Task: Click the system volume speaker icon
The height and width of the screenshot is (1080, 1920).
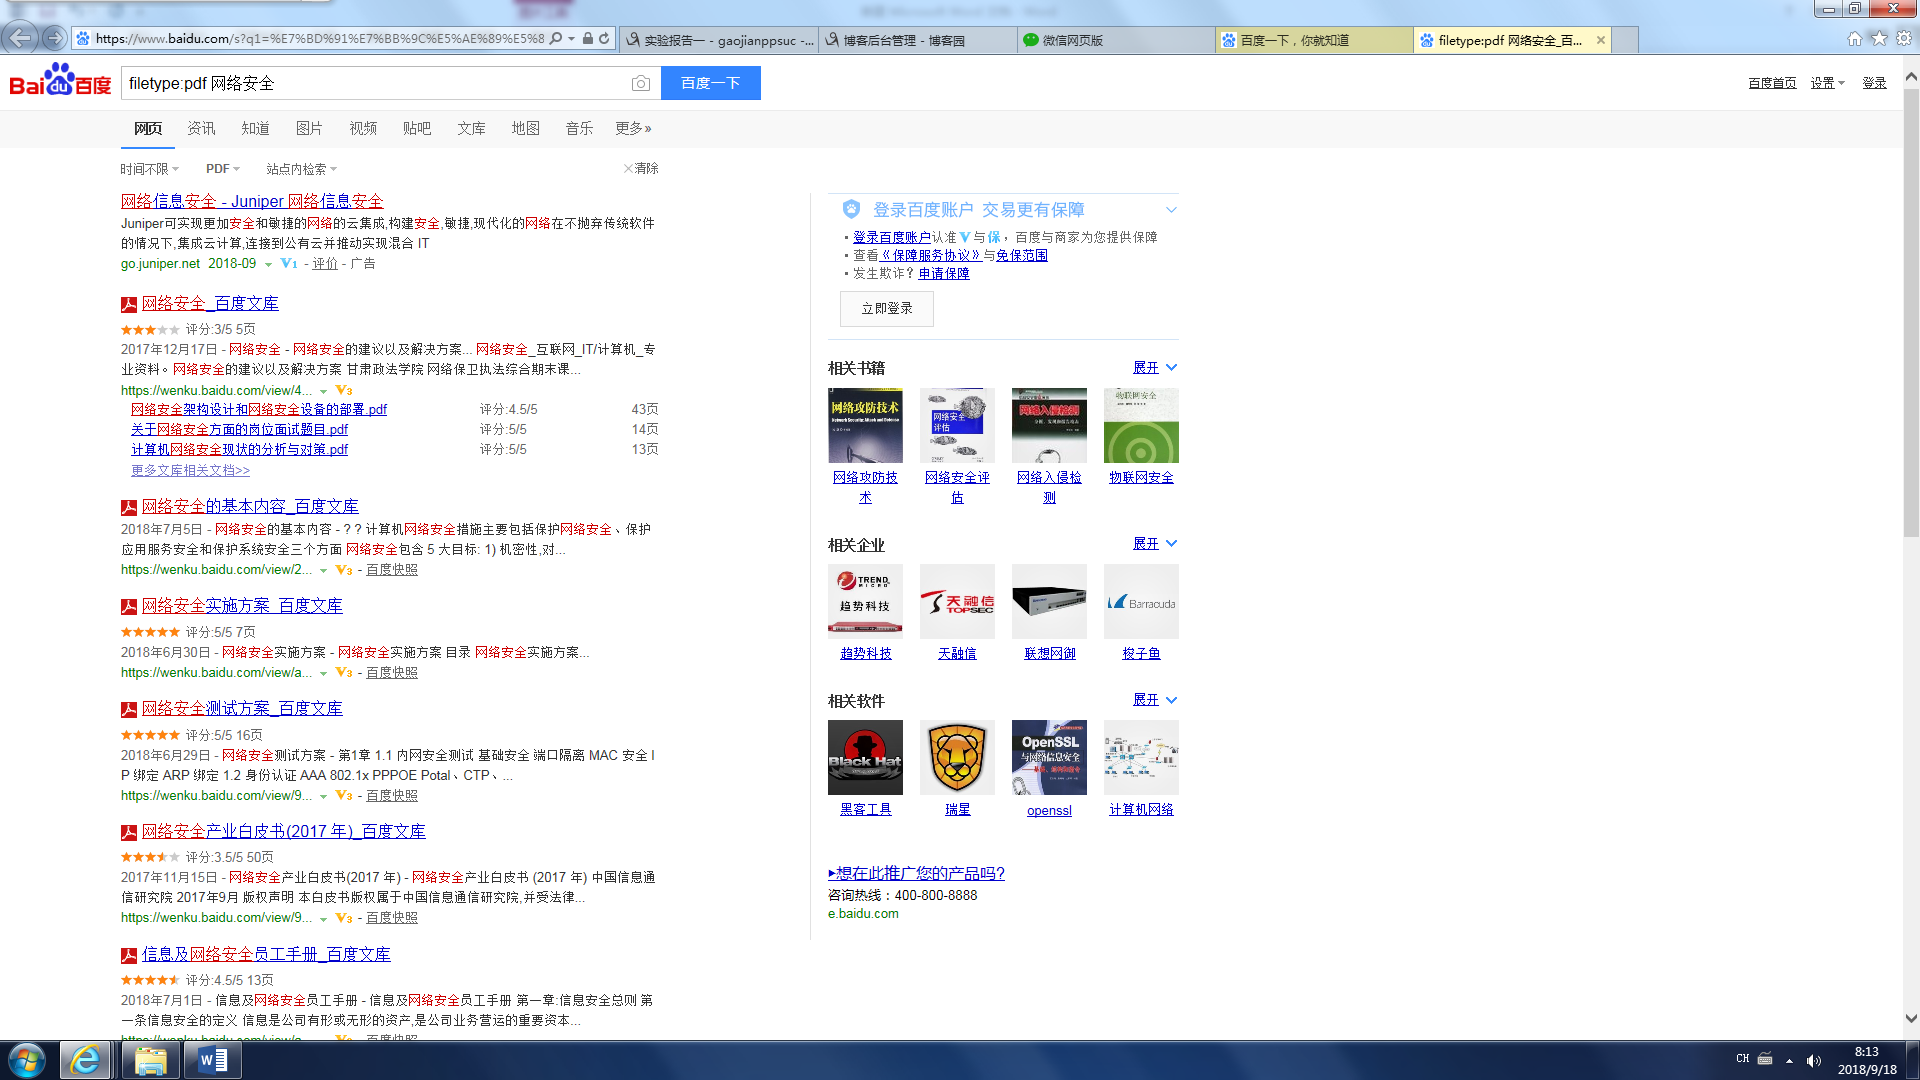Action: 1813,1060
